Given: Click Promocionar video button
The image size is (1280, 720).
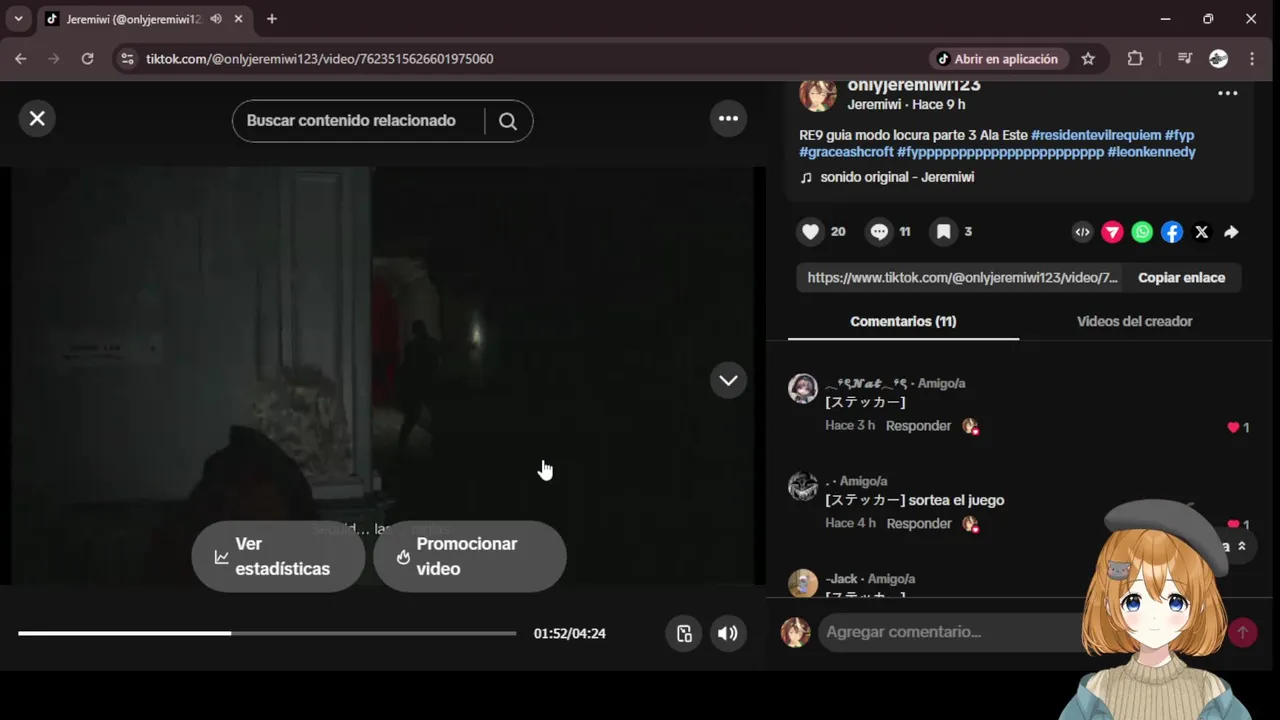Looking at the screenshot, I should pos(469,556).
